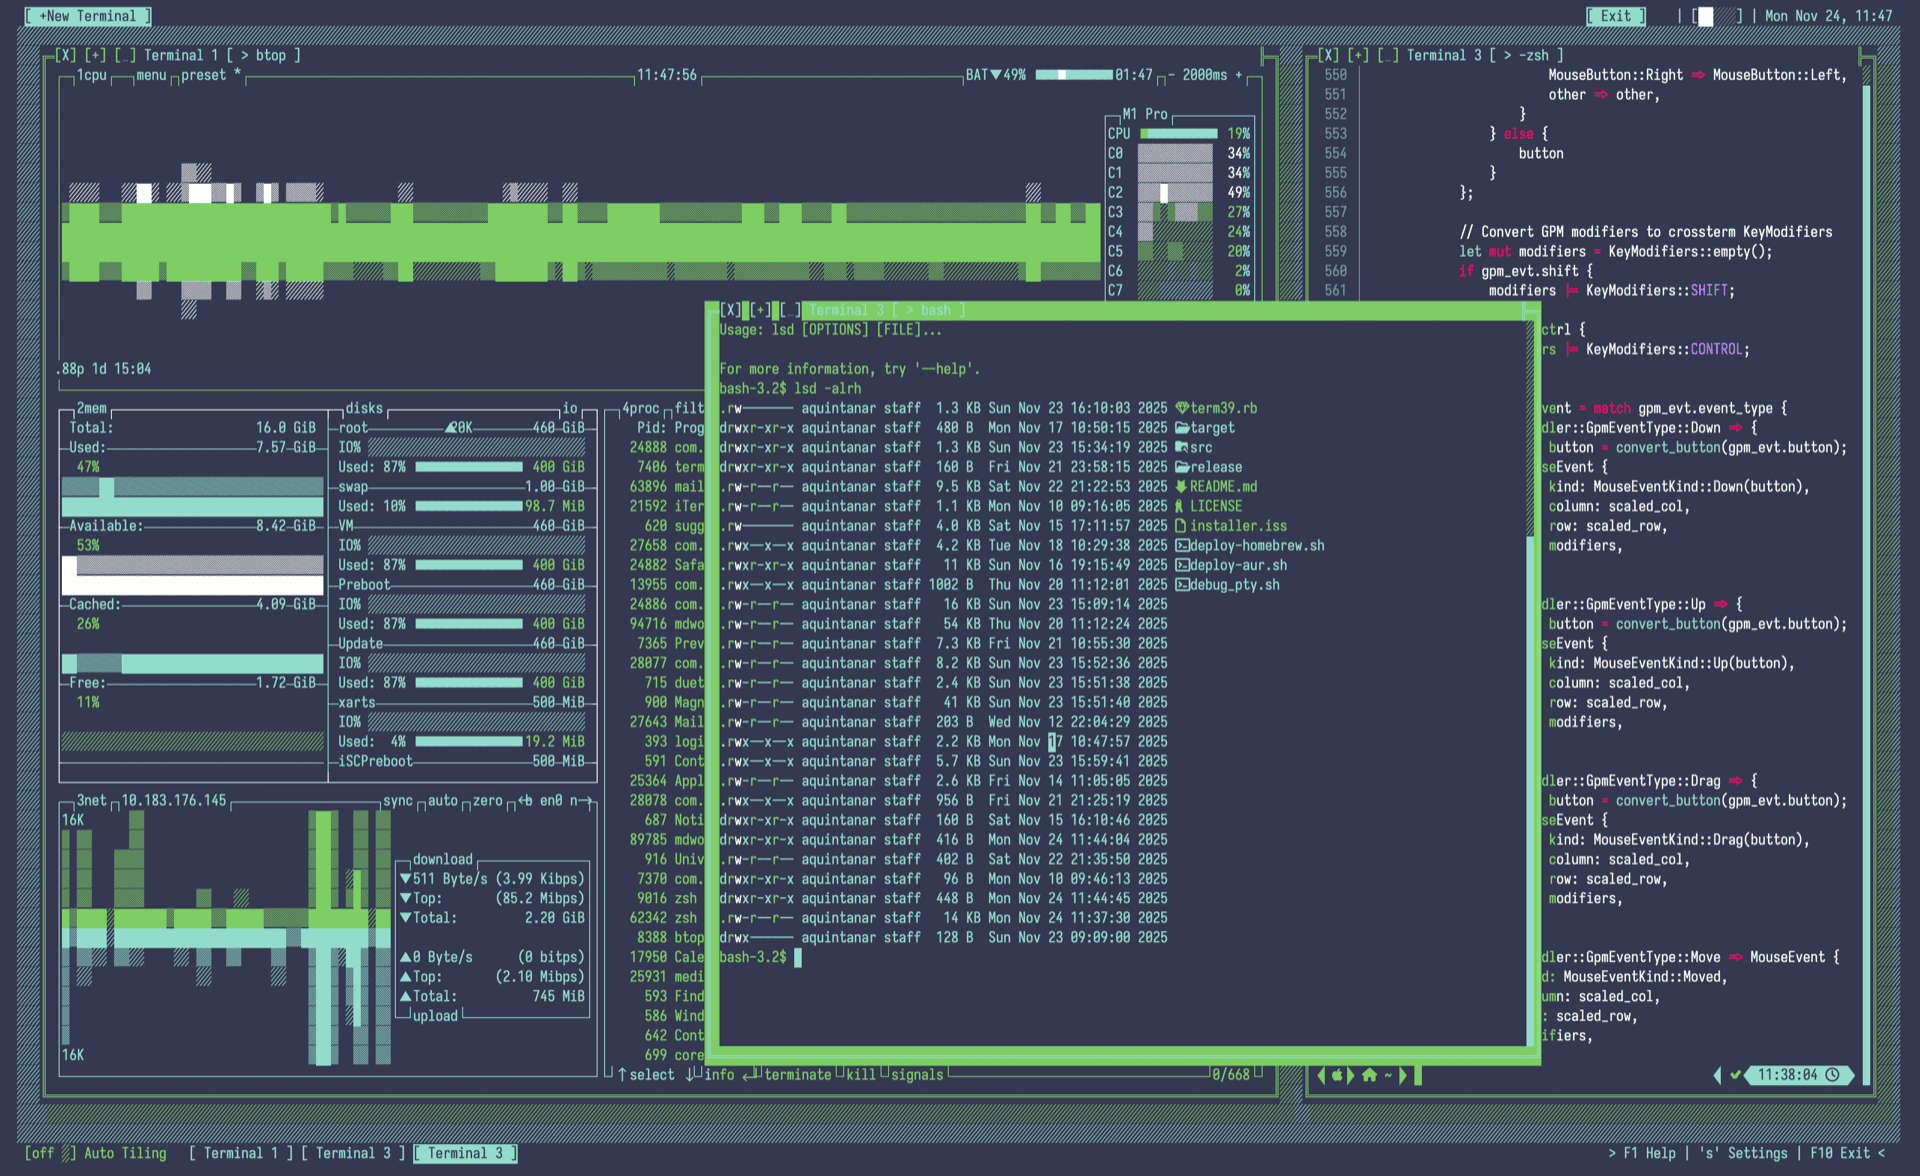The width and height of the screenshot is (1920, 1176).
Task: Click the script icon beside deploy-homebrew.sh
Action: [x=1182, y=546]
